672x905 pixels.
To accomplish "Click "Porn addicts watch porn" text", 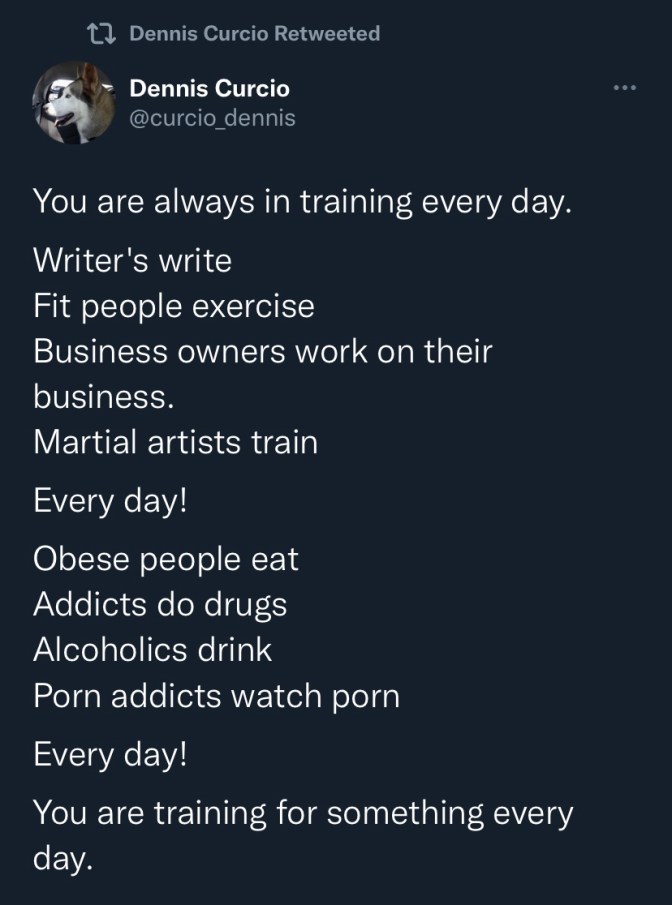I will point(217,696).
